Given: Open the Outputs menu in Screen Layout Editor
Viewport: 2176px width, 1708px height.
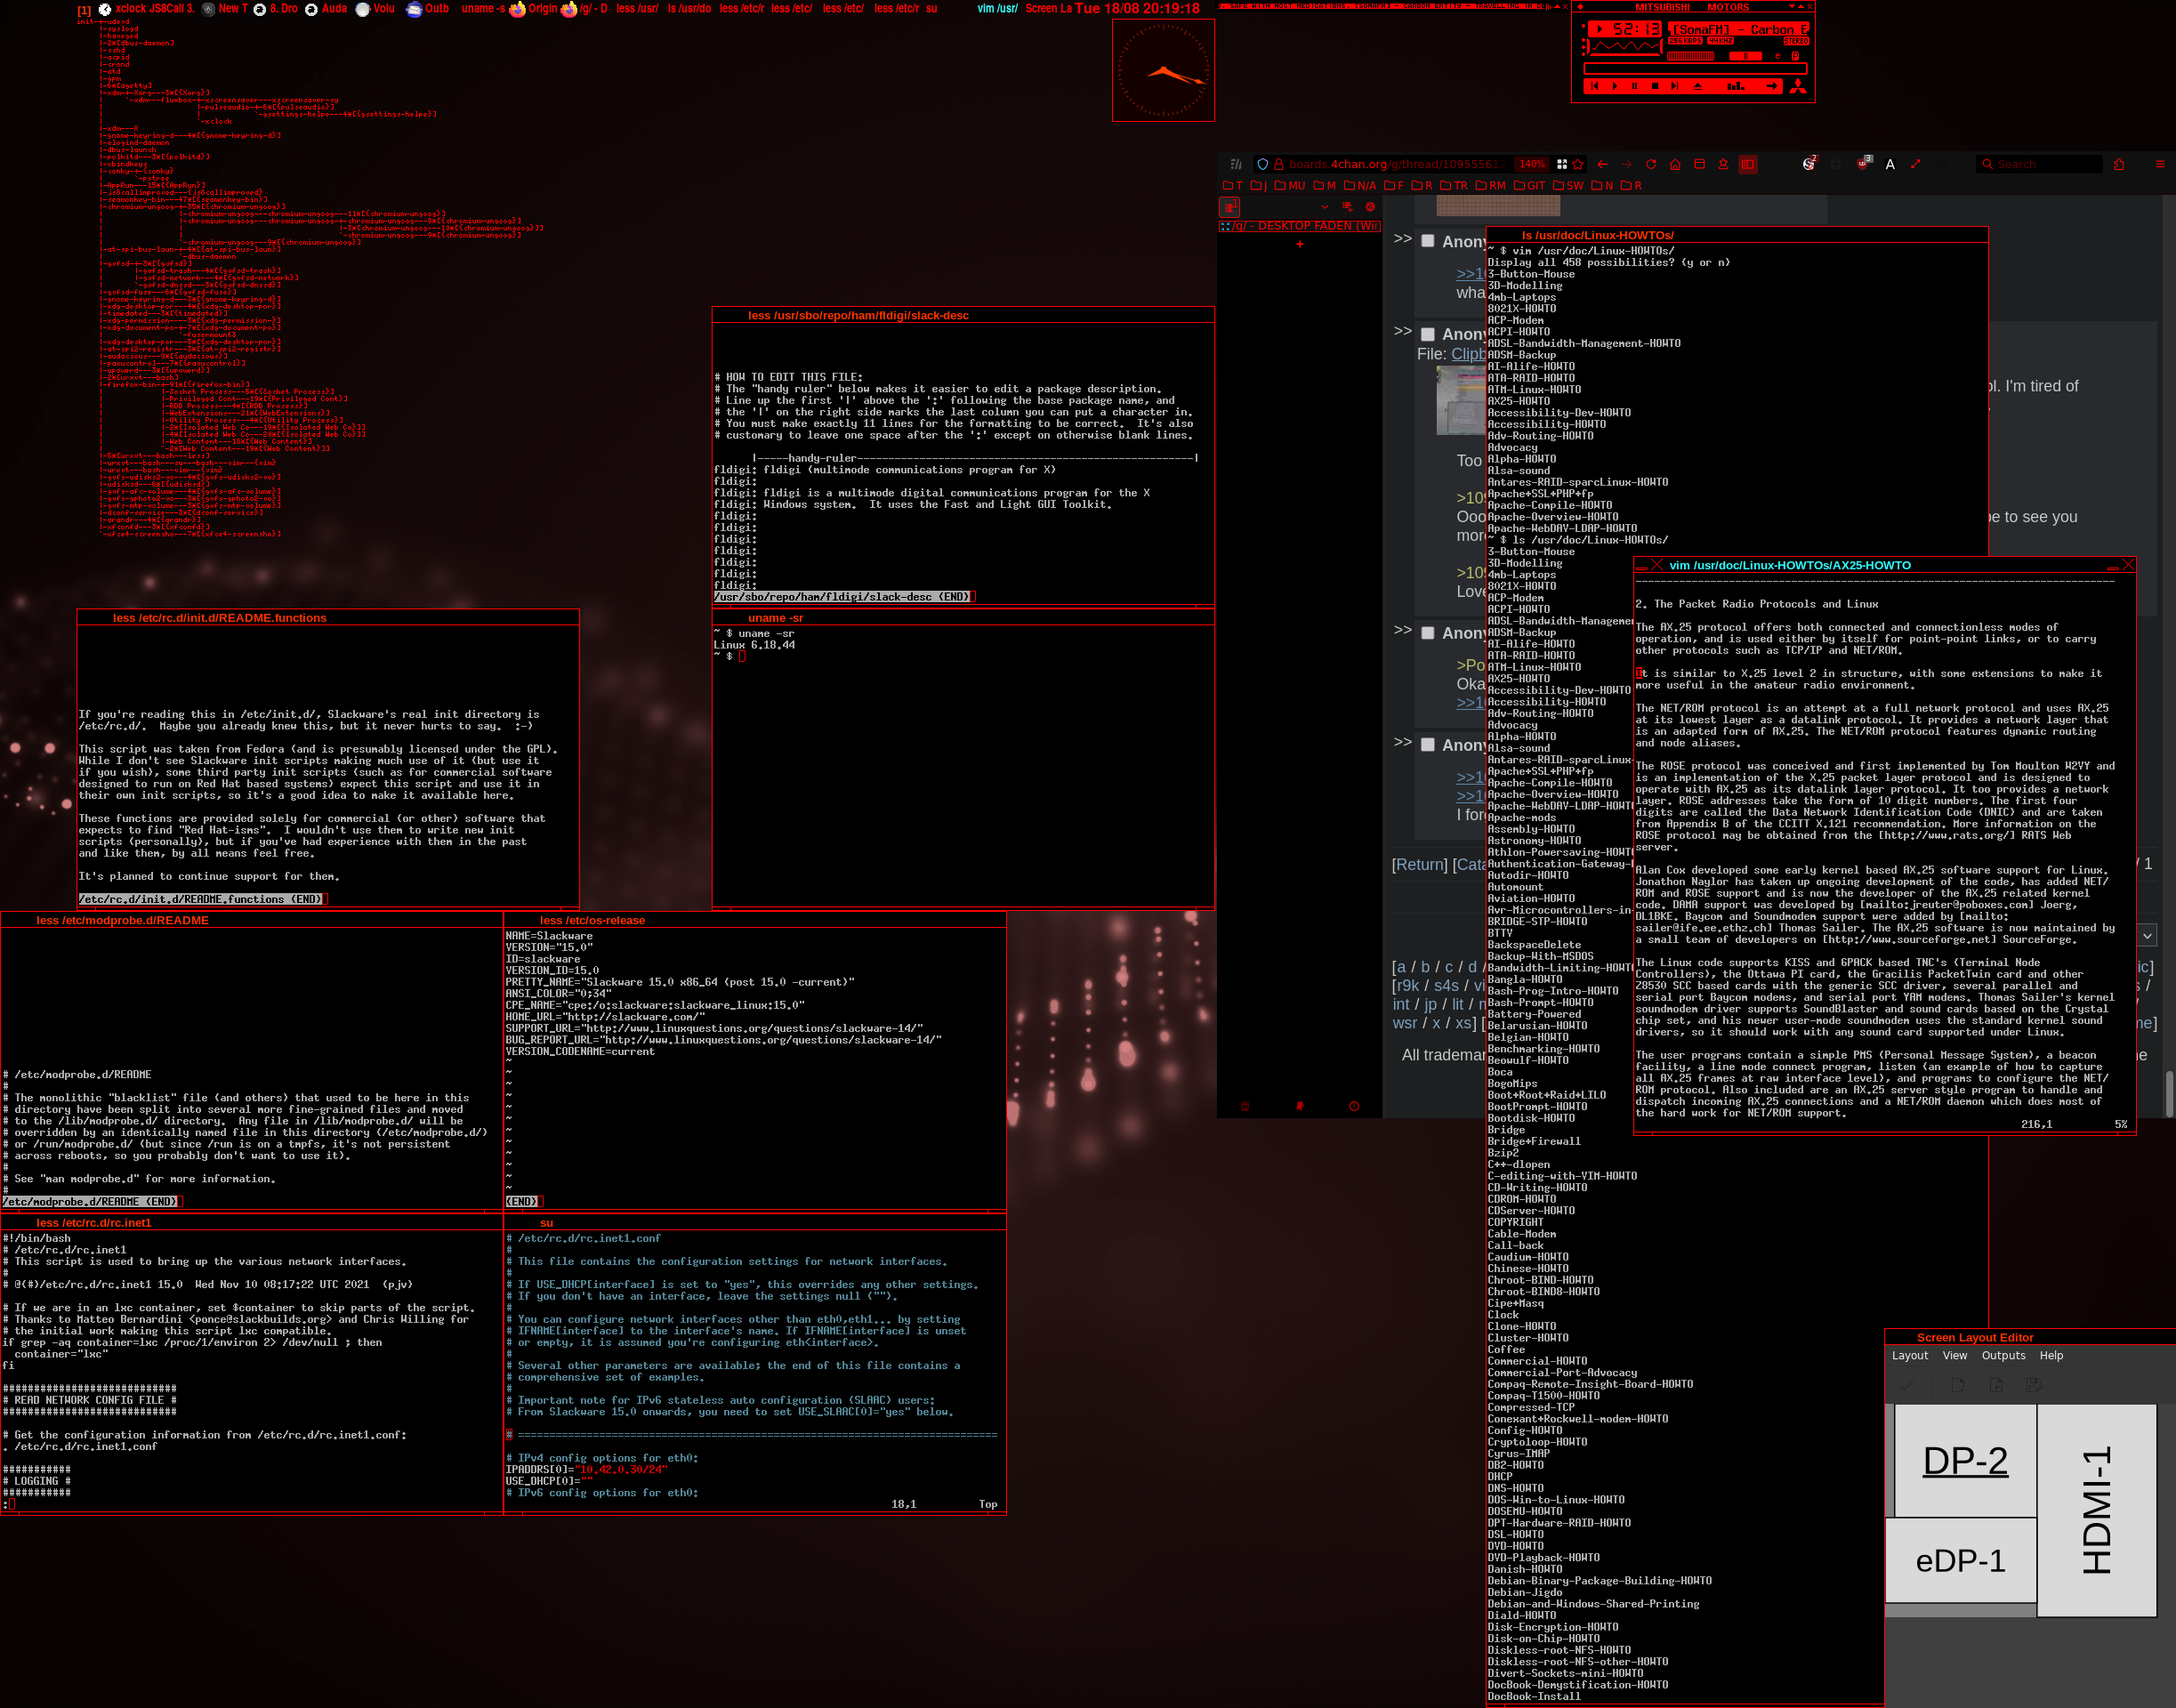Looking at the screenshot, I should click(2004, 1355).
